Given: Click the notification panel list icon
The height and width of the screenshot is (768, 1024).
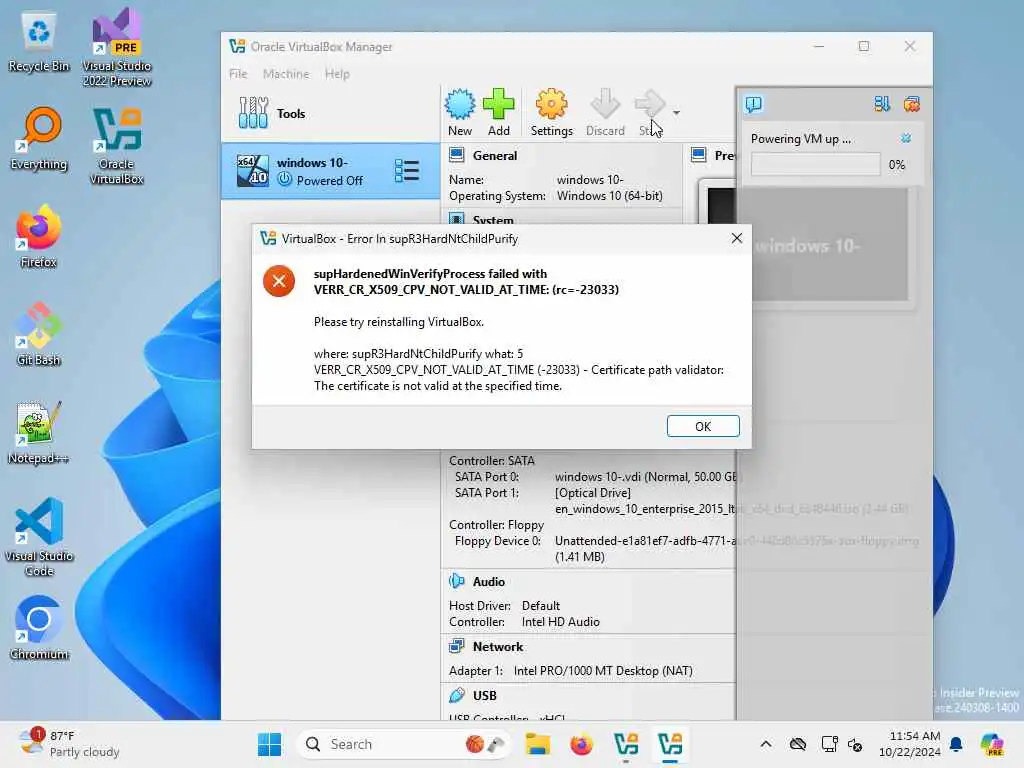Looking at the screenshot, I should pos(882,104).
